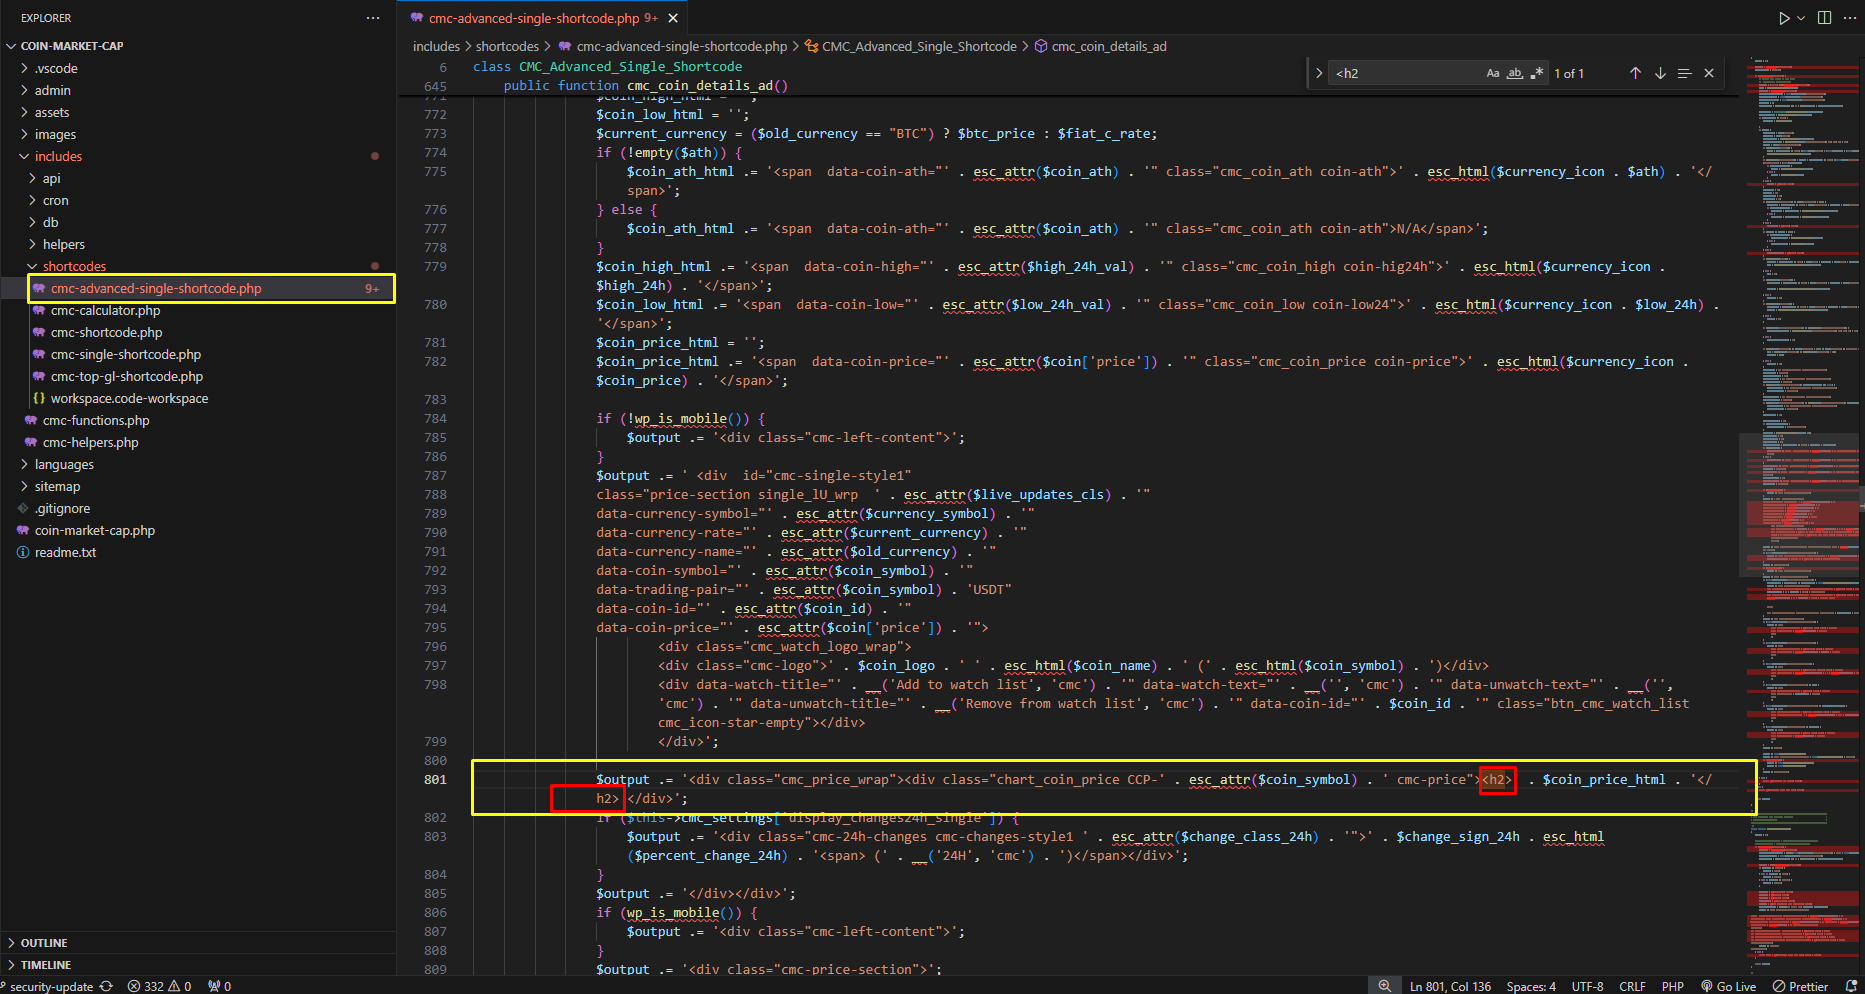Click the ports forwarded indicator showing 0
The height and width of the screenshot is (994, 1865).
click(x=220, y=986)
